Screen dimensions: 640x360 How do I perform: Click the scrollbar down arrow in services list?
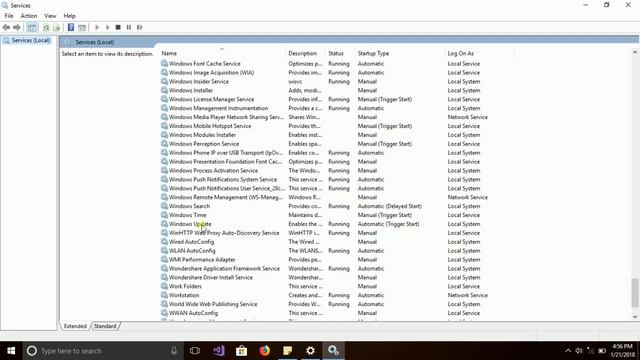[x=635, y=317]
